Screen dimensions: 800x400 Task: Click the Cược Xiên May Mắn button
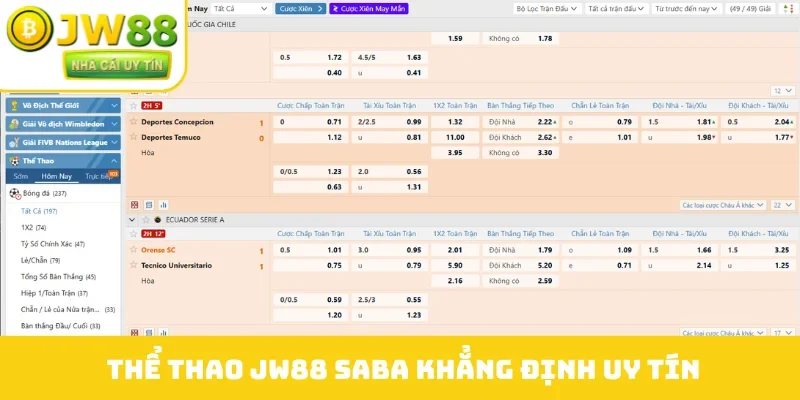point(369,9)
